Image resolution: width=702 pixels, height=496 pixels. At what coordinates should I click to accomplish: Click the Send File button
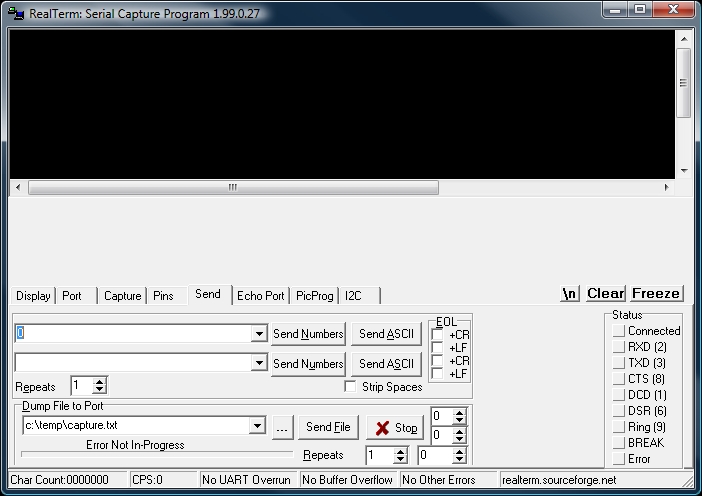coord(328,427)
